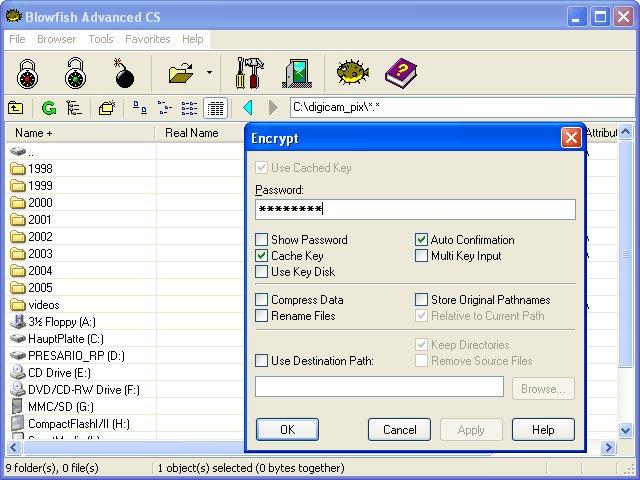Select 3½ Floppy (A:) drive

tap(53, 322)
